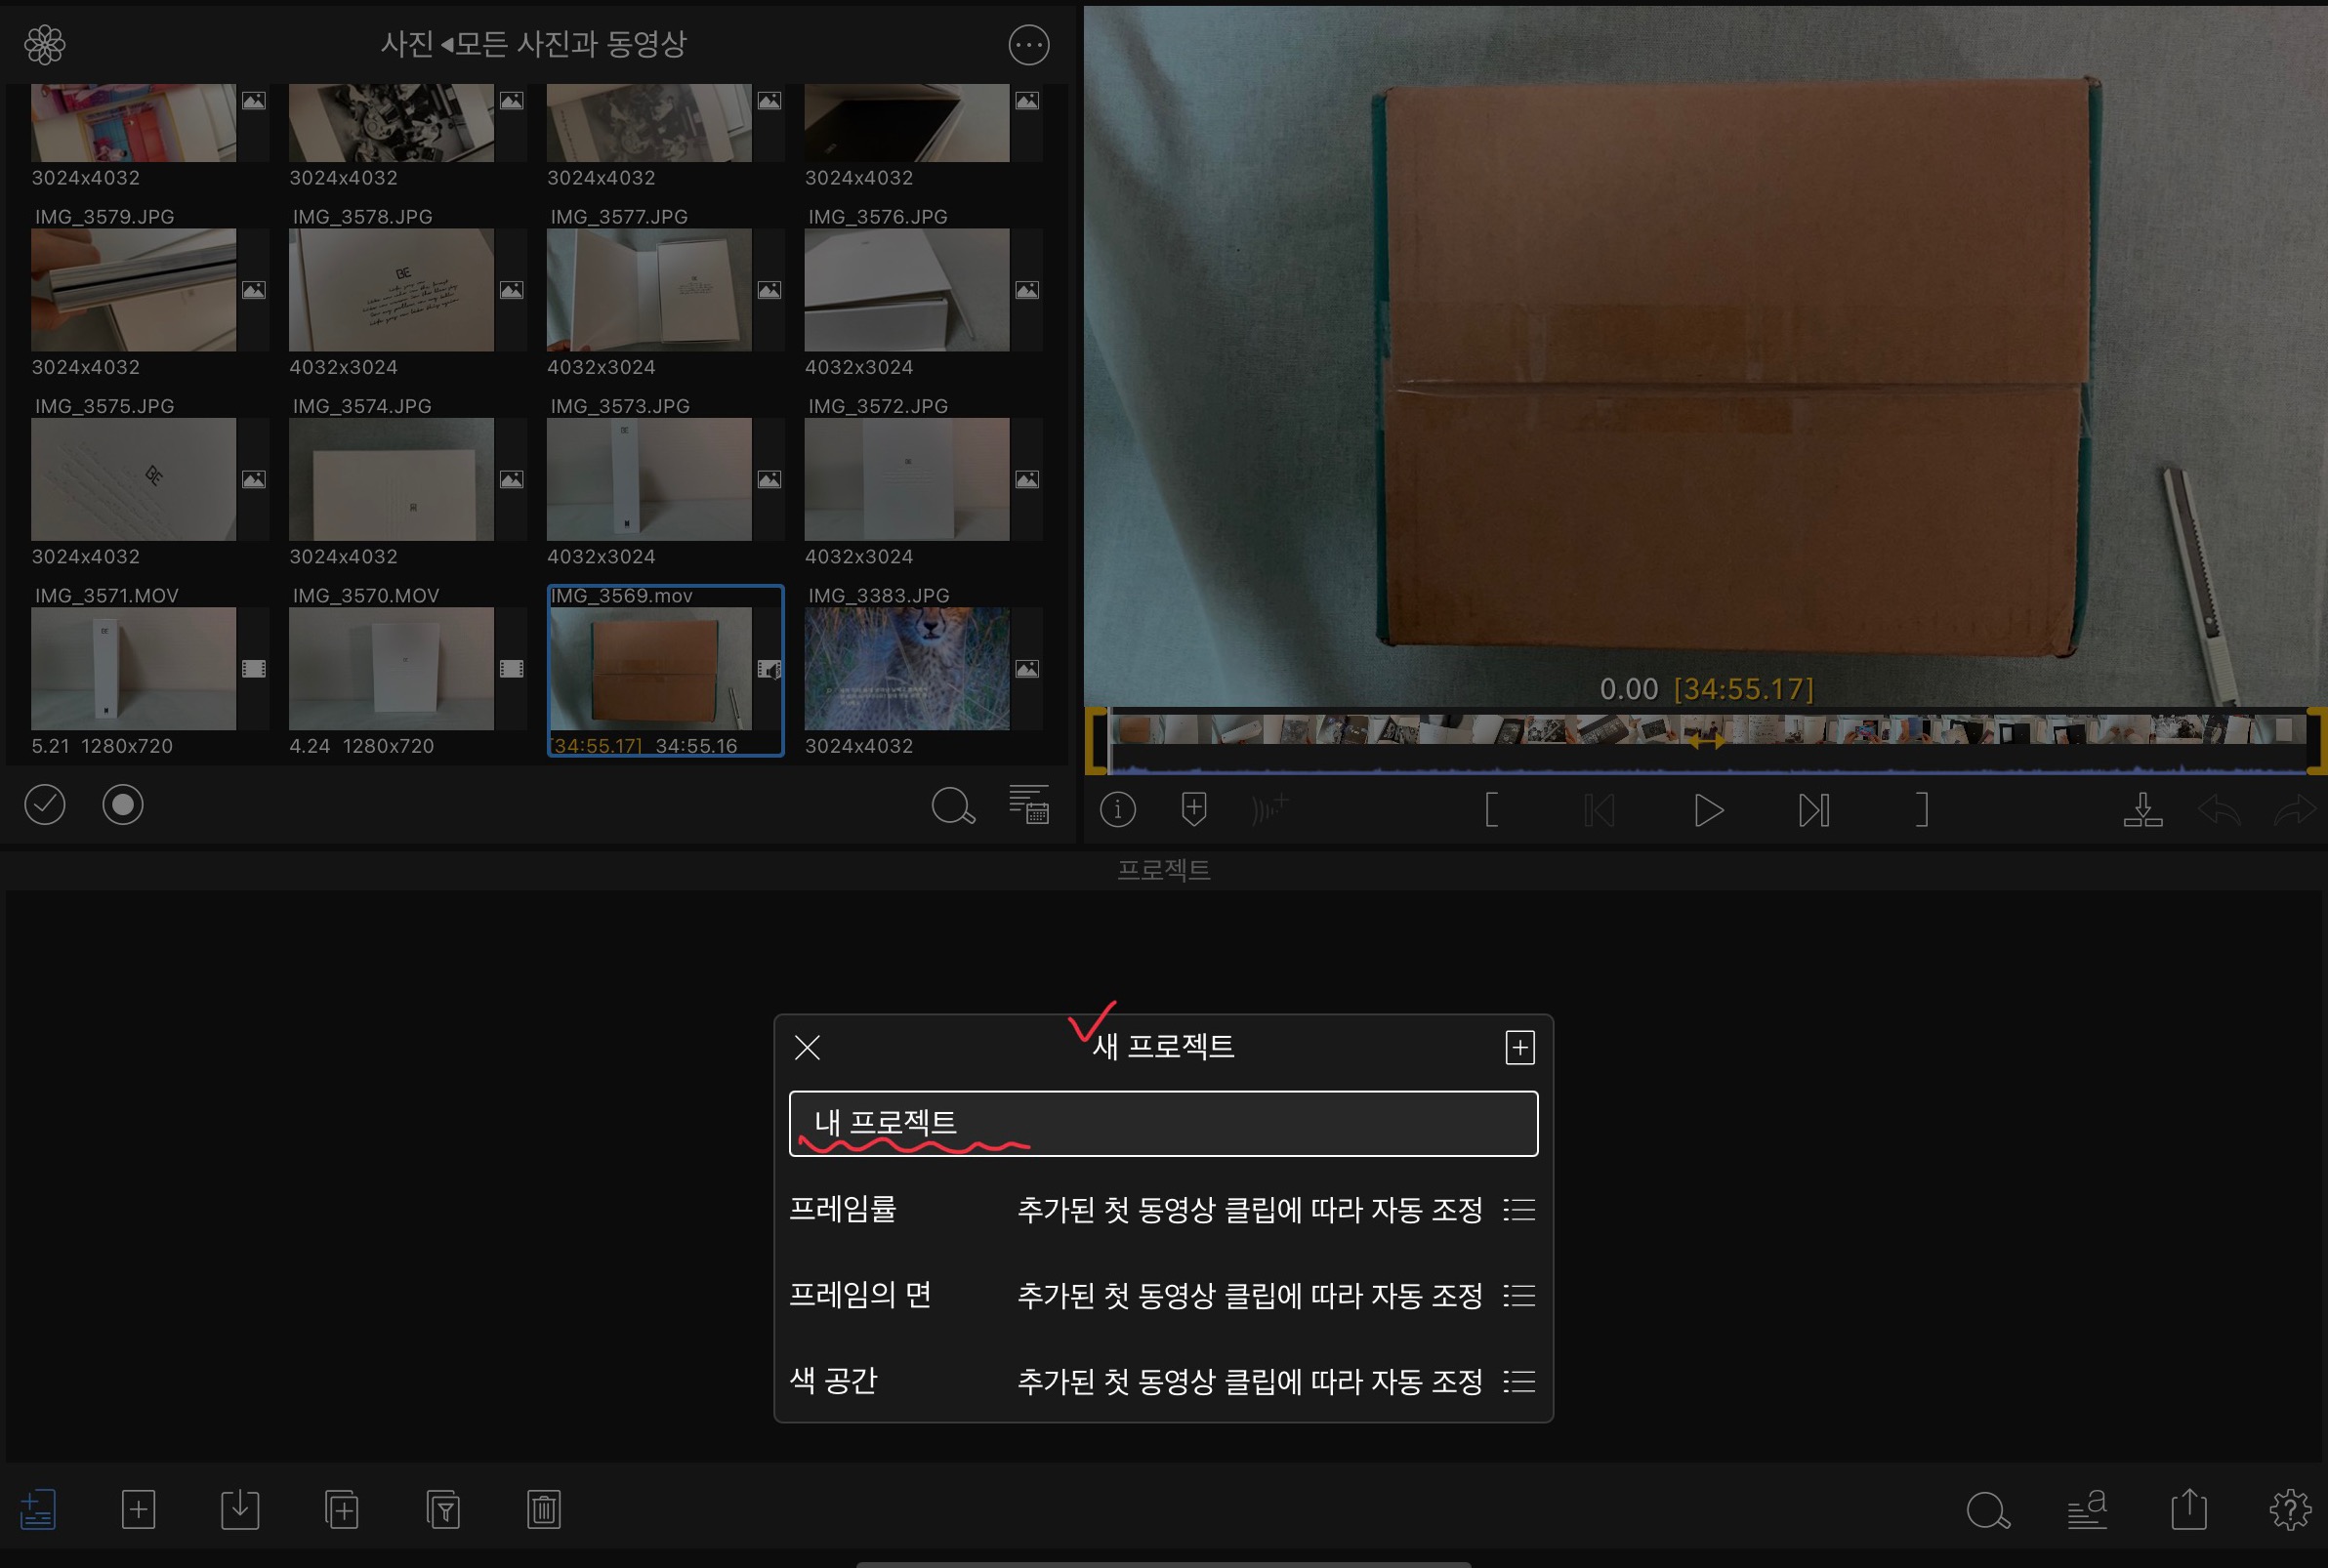Open the ellipsis more-options menu
This screenshot has width=2328, height=1568.
(x=1028, y=44)
